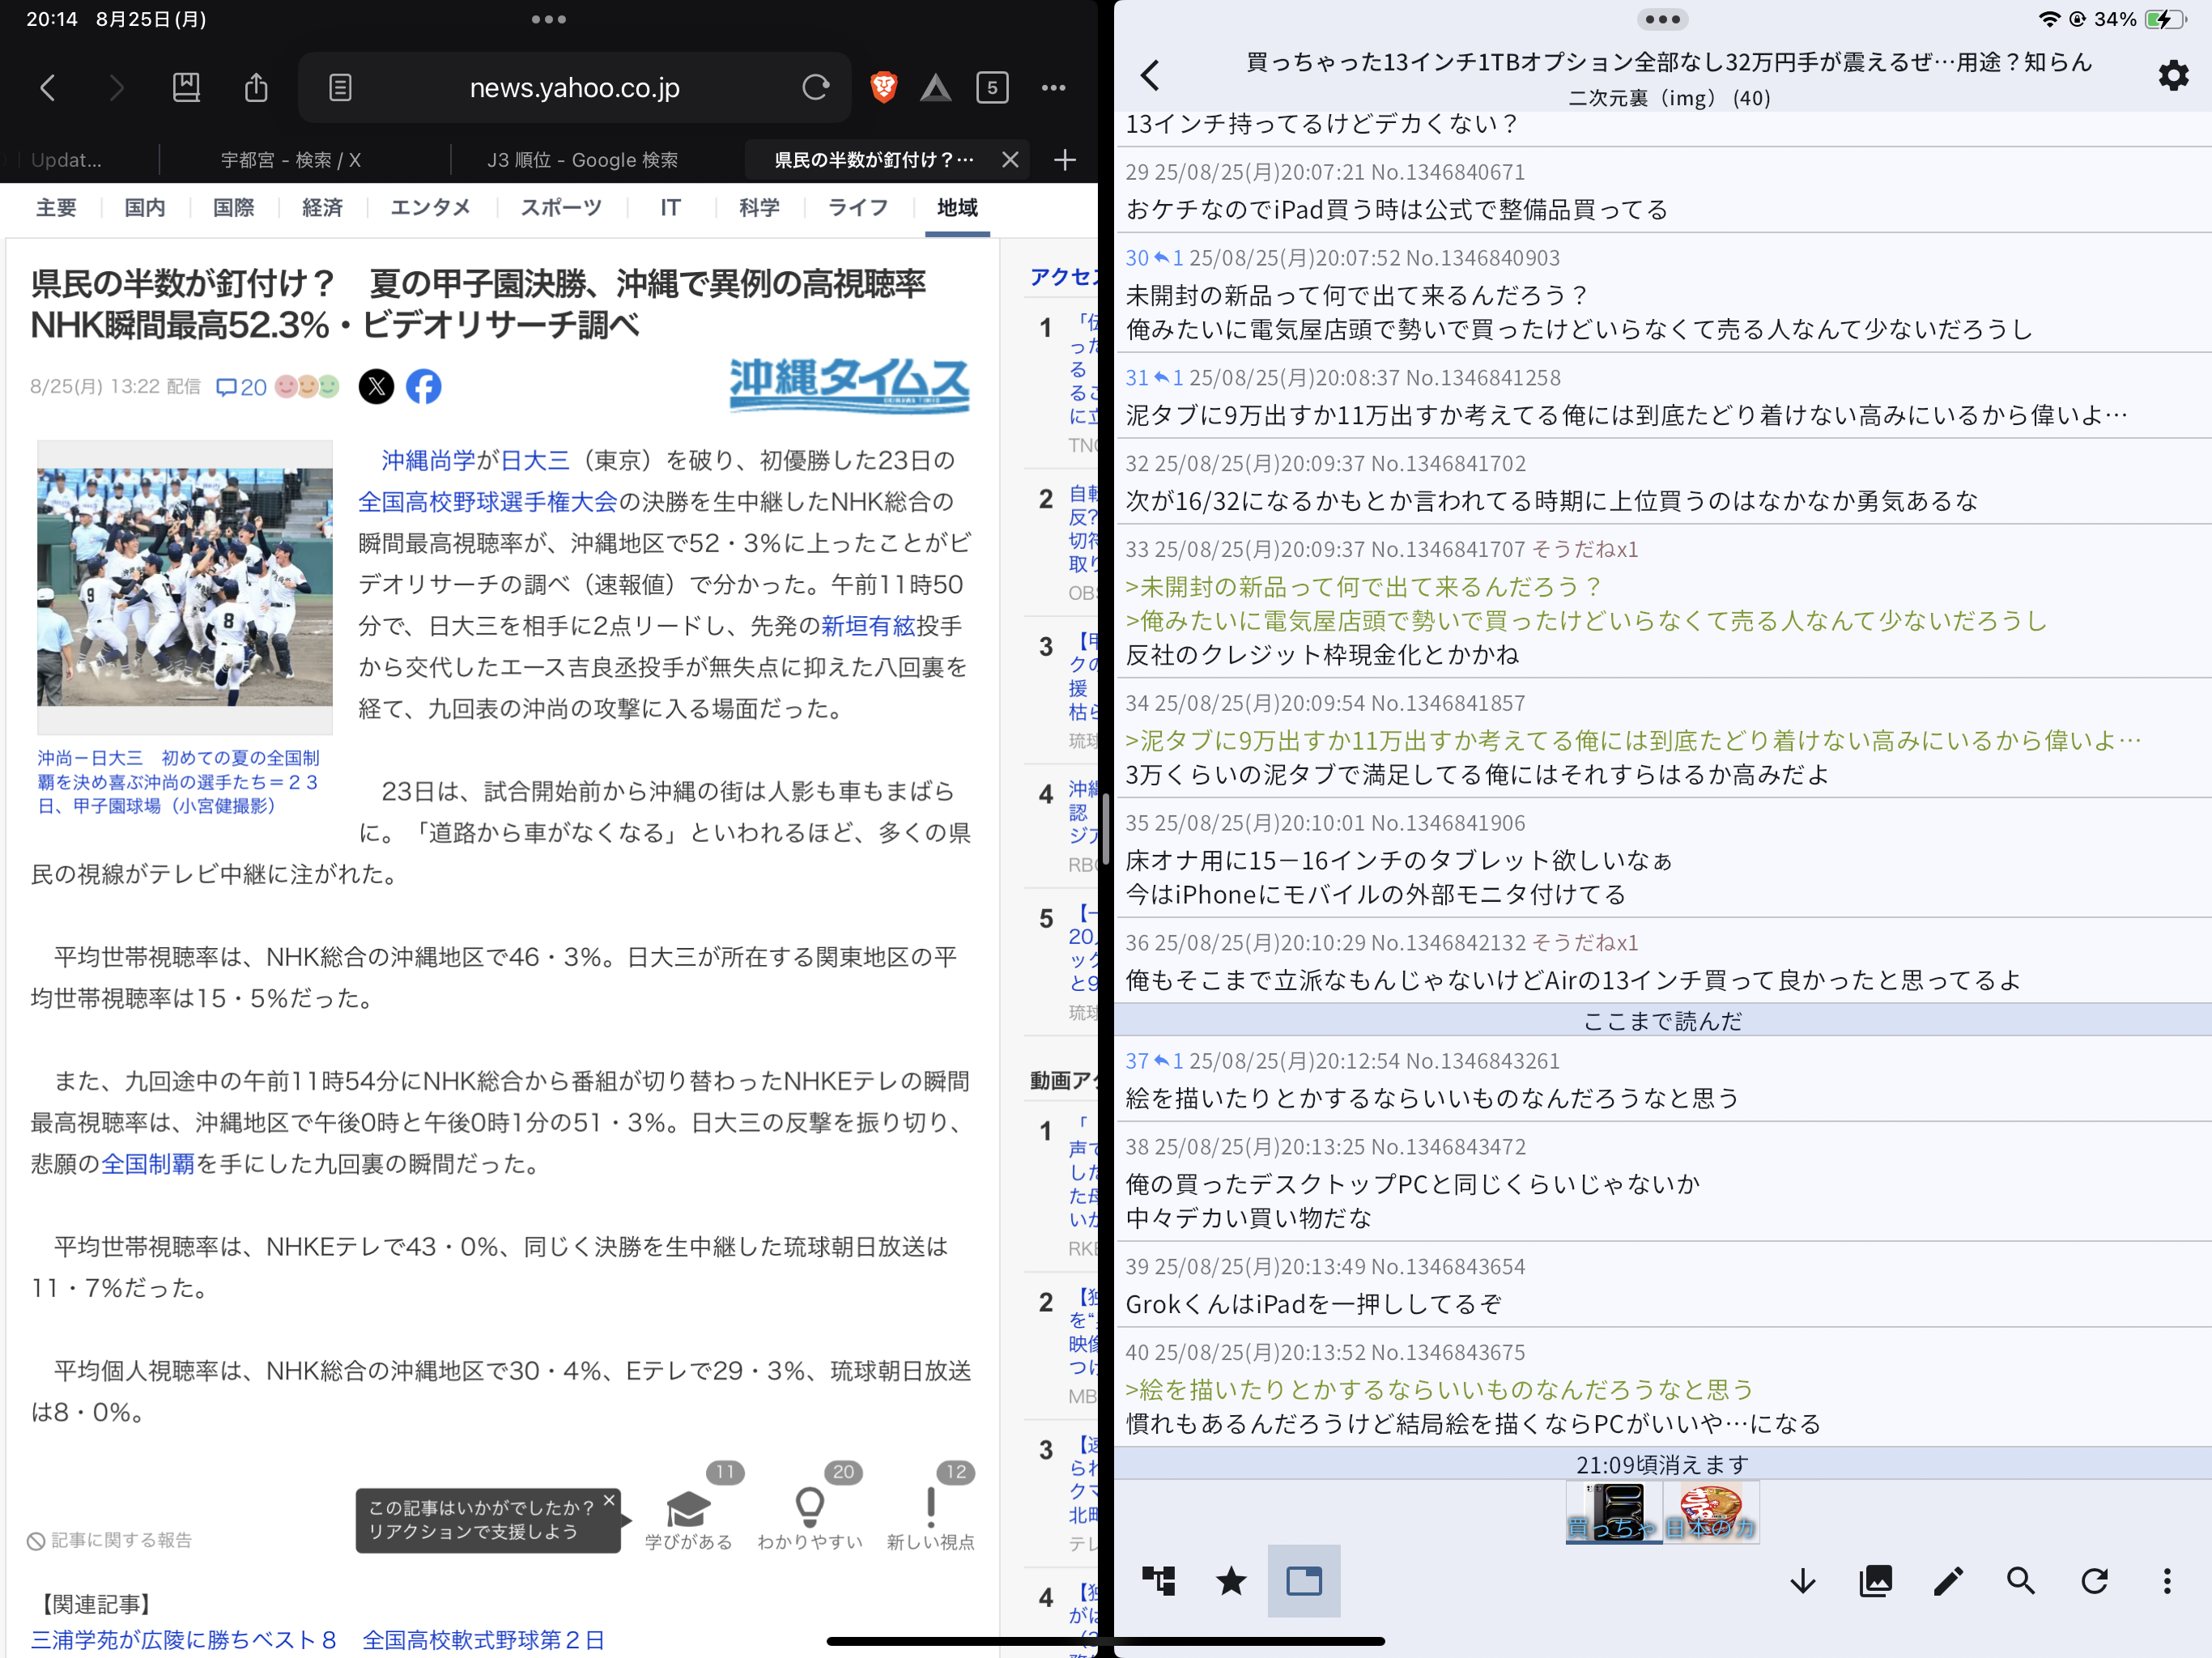Select the IT news category
2212x1658 pixels.
coord(670,208)
